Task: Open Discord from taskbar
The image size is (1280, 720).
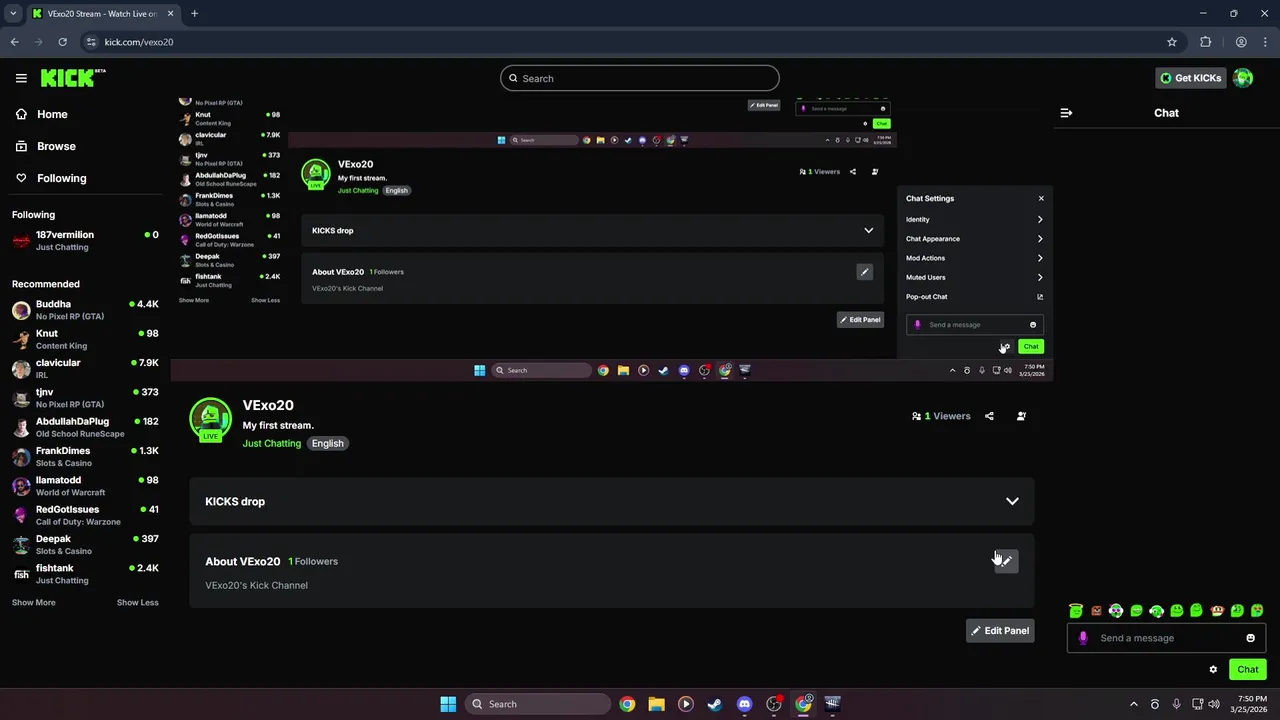Action: (744, 704)
